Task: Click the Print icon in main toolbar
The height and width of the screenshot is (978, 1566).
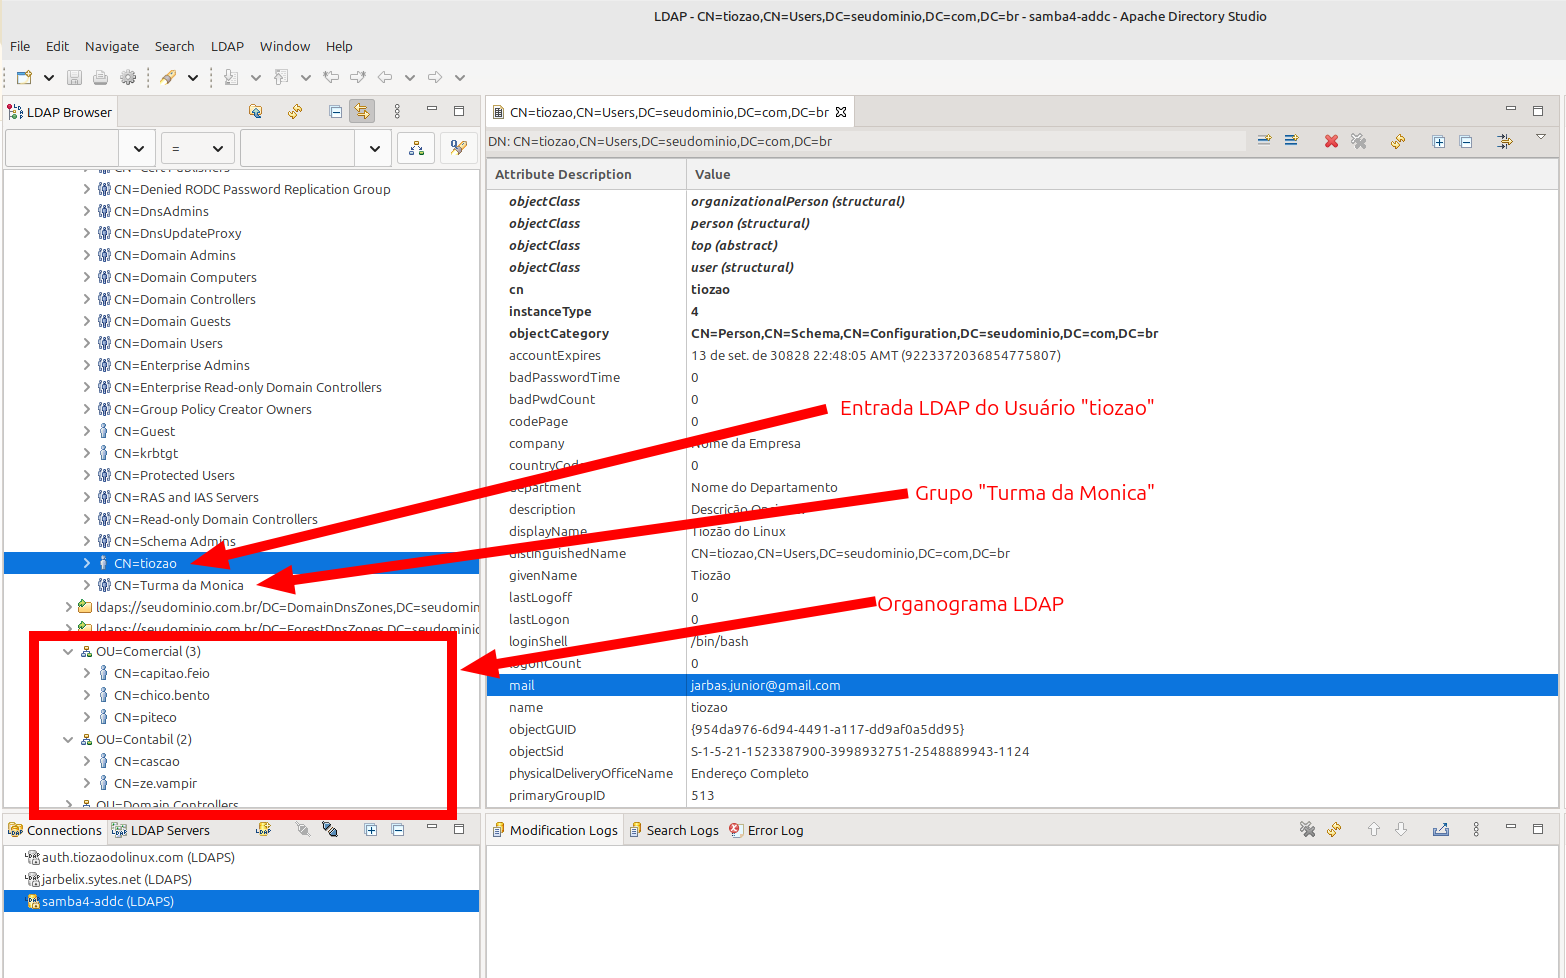Action: tap(100, 77)
